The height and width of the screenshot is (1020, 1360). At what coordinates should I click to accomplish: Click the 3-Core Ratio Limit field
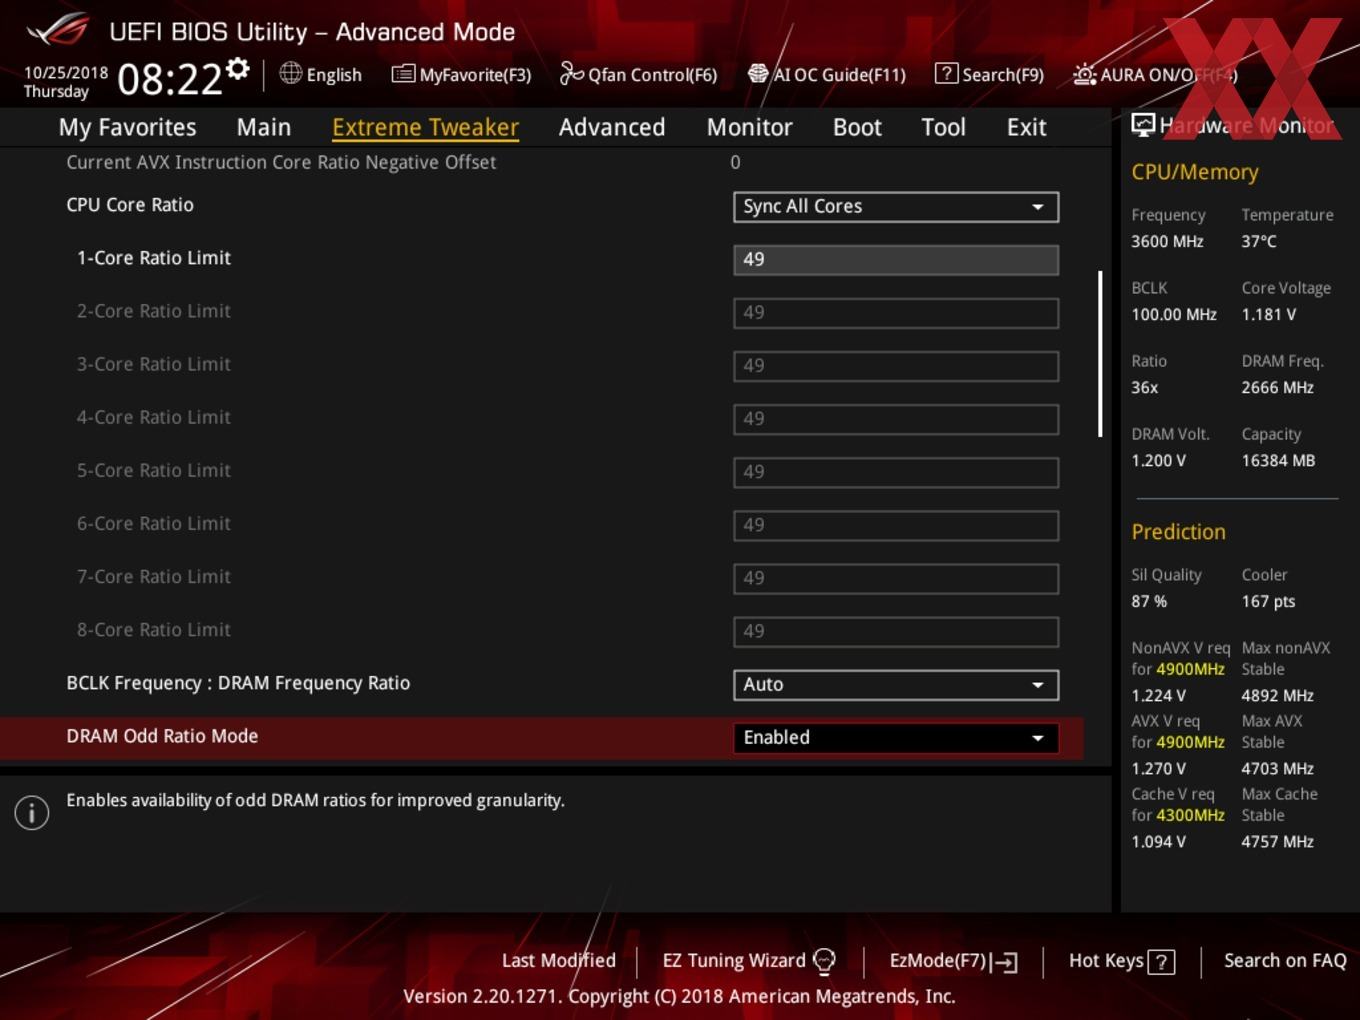point(896,365)
